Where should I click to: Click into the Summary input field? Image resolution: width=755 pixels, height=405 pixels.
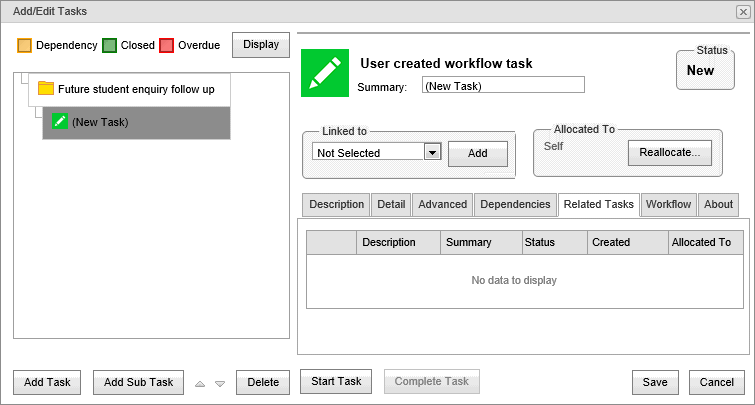click(x=503, y=85)
